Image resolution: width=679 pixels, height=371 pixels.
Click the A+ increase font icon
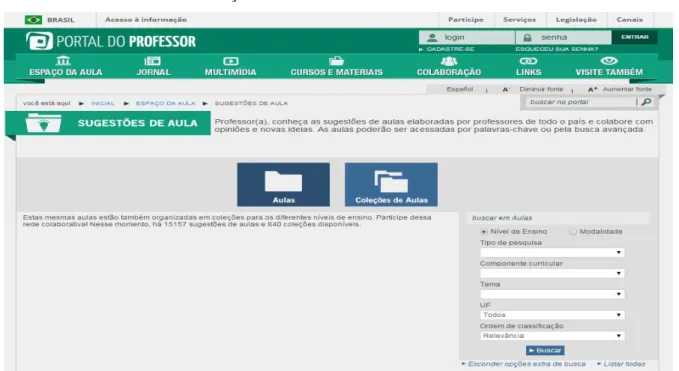pyautogui.click(x=592, y=89)
